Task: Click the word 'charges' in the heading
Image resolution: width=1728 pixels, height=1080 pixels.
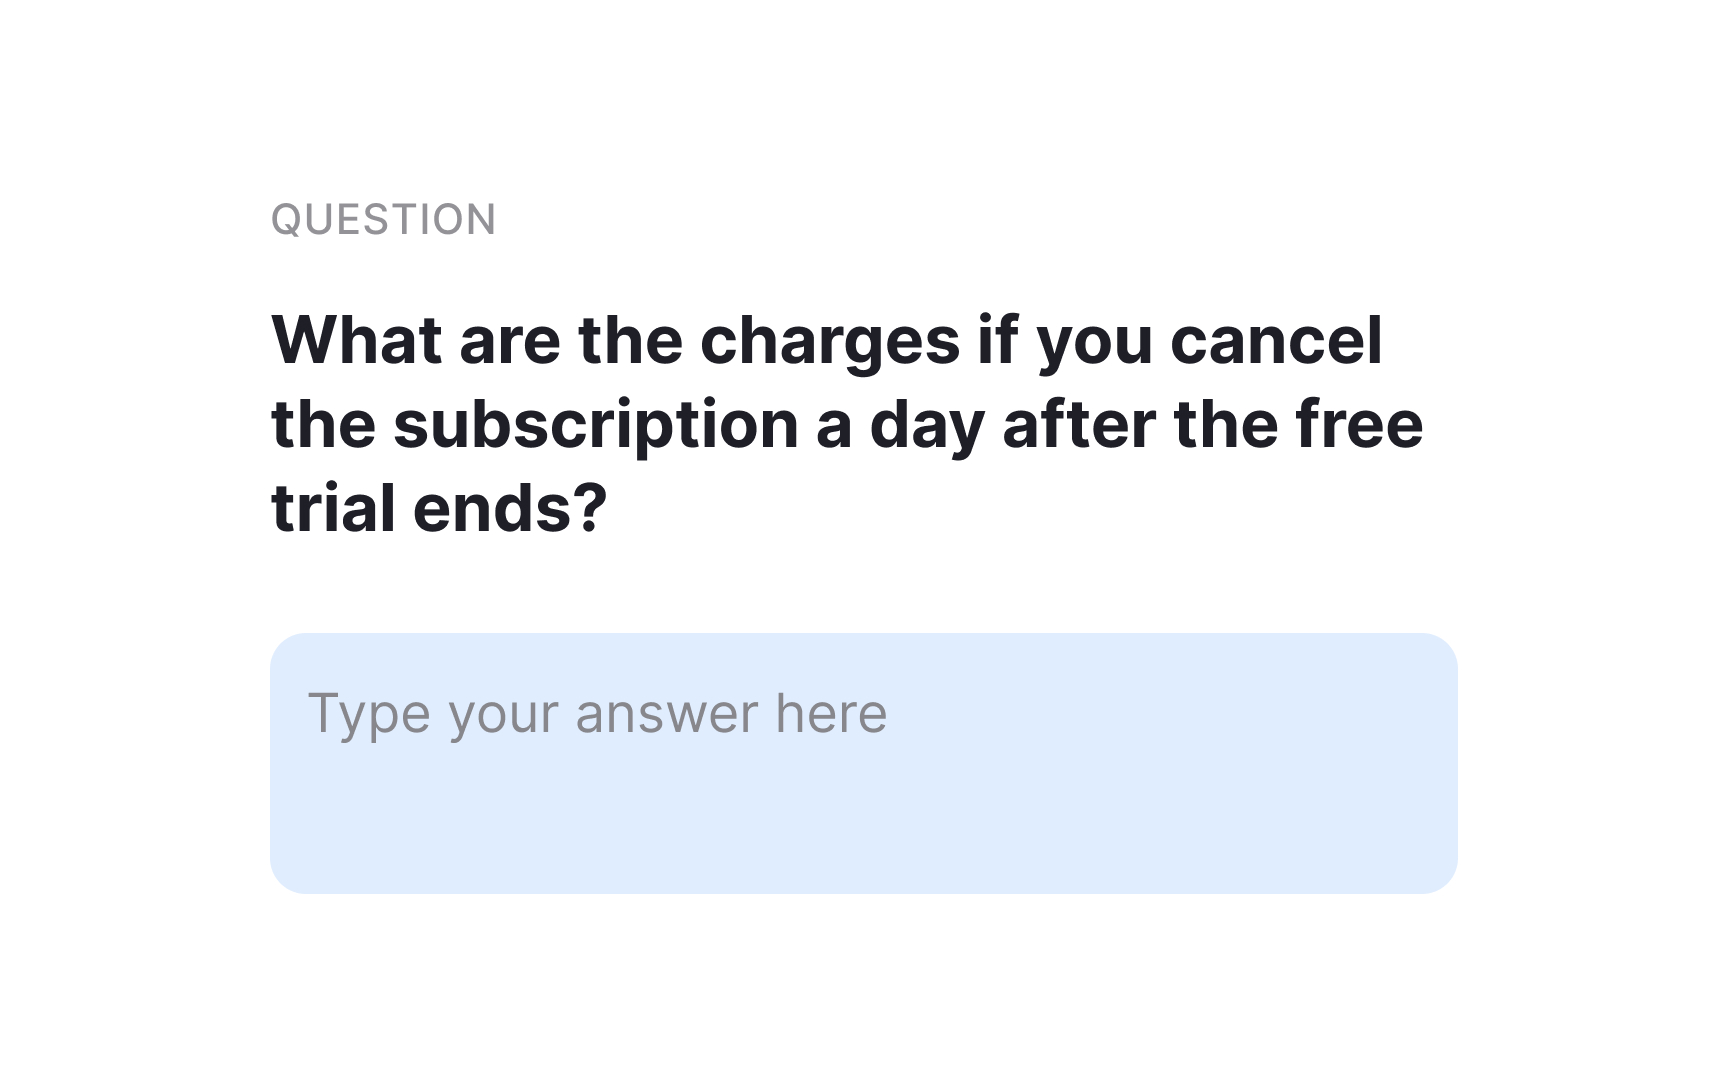Action: (830, 342)
